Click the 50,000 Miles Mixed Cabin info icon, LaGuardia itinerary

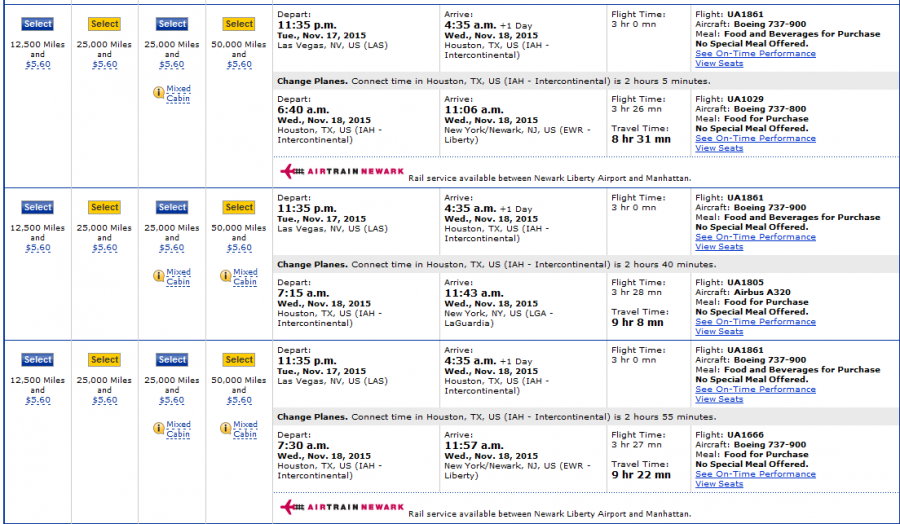[x=225, y=275]
